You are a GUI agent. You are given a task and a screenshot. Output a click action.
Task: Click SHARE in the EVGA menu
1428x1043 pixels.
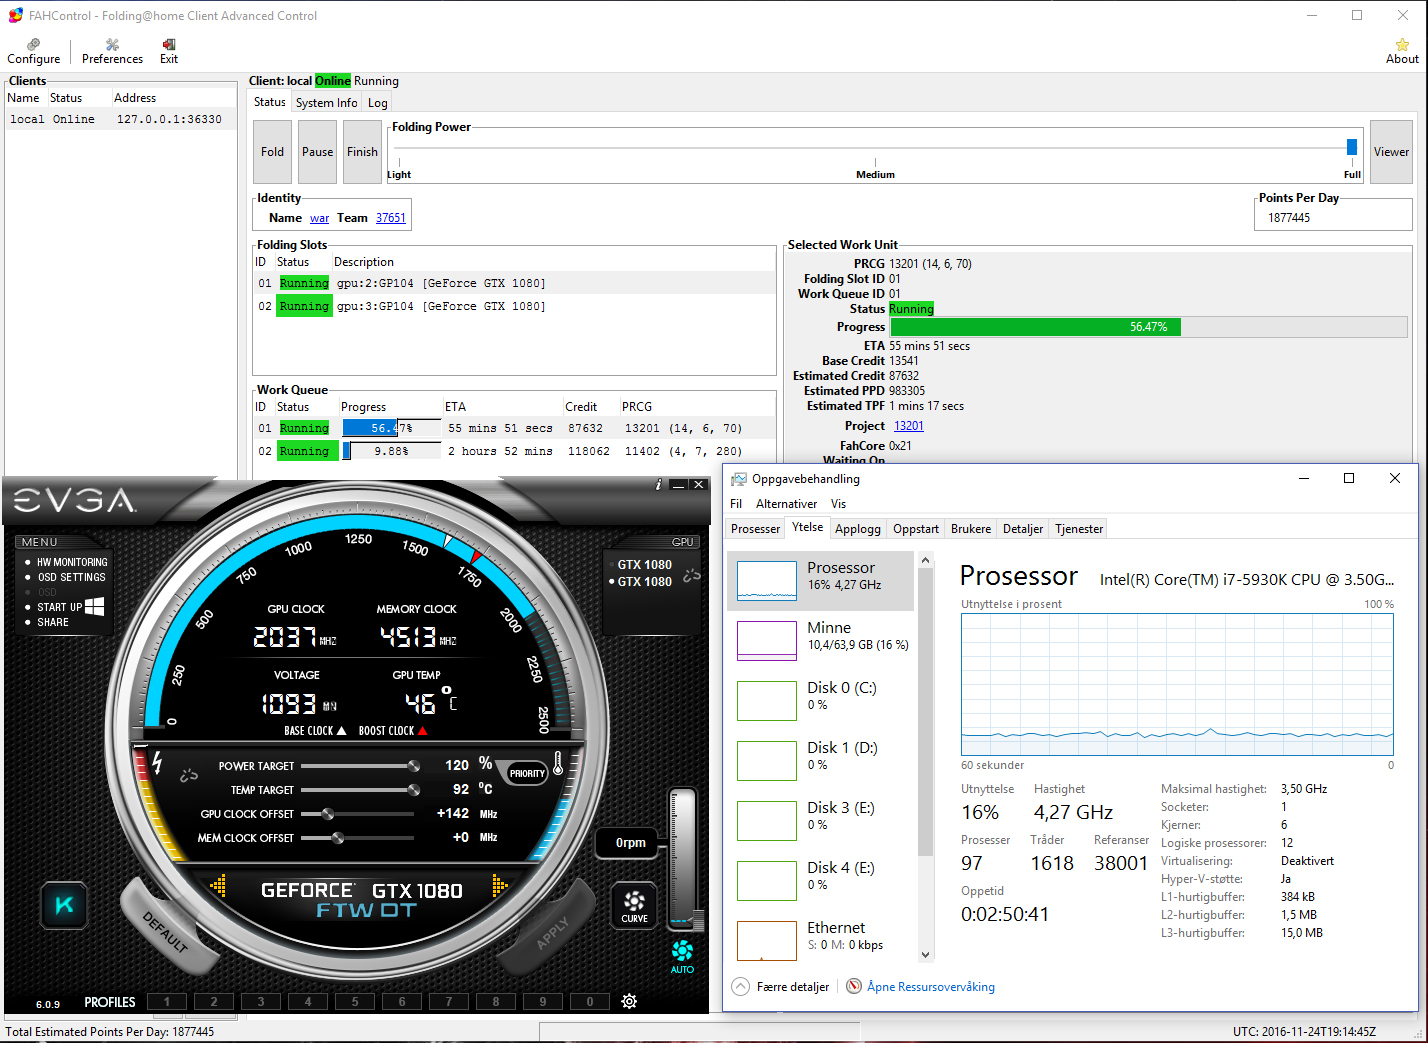point(53,622)
